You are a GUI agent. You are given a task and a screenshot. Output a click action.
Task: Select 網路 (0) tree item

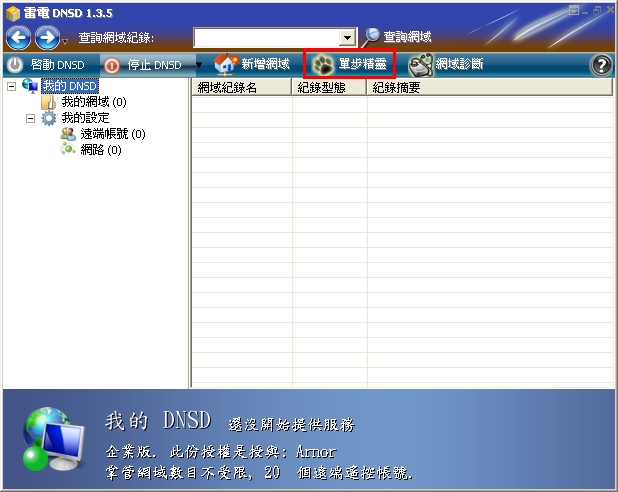tap(101, 150)
